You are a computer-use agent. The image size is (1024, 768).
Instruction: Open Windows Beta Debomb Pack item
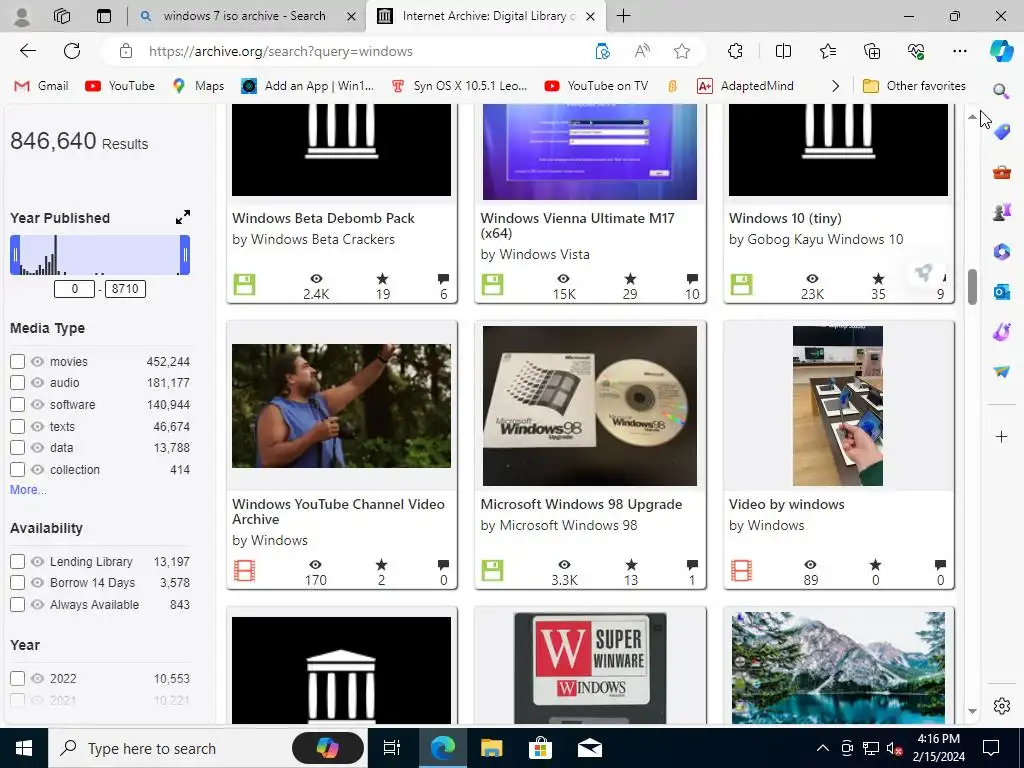coord(323,218)
